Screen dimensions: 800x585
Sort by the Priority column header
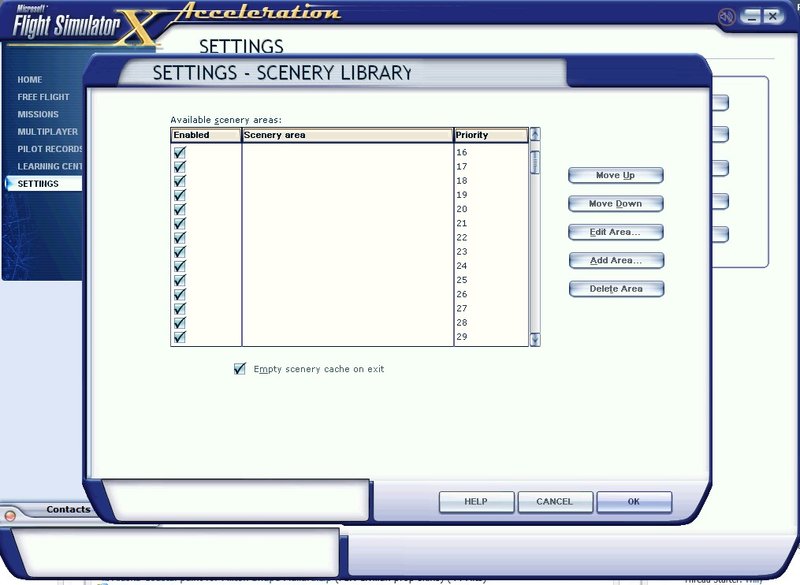pos(490,135)
